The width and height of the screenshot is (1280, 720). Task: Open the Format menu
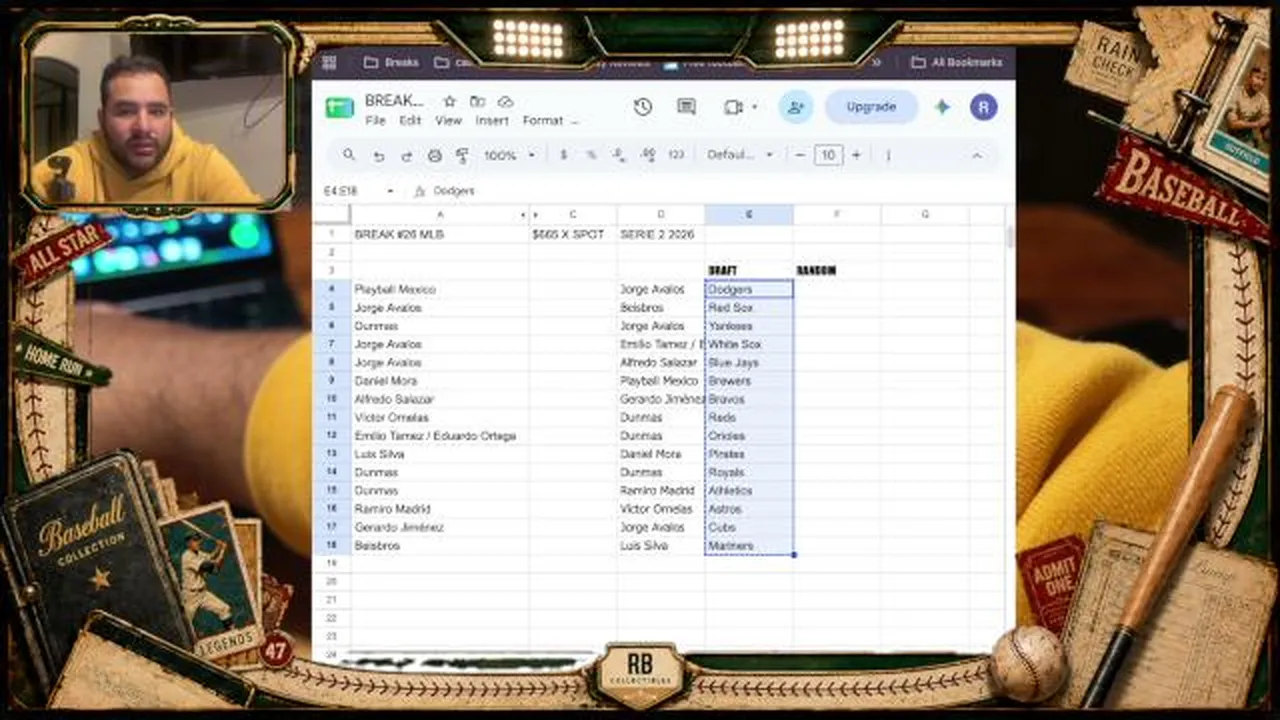tap(543, 121)
